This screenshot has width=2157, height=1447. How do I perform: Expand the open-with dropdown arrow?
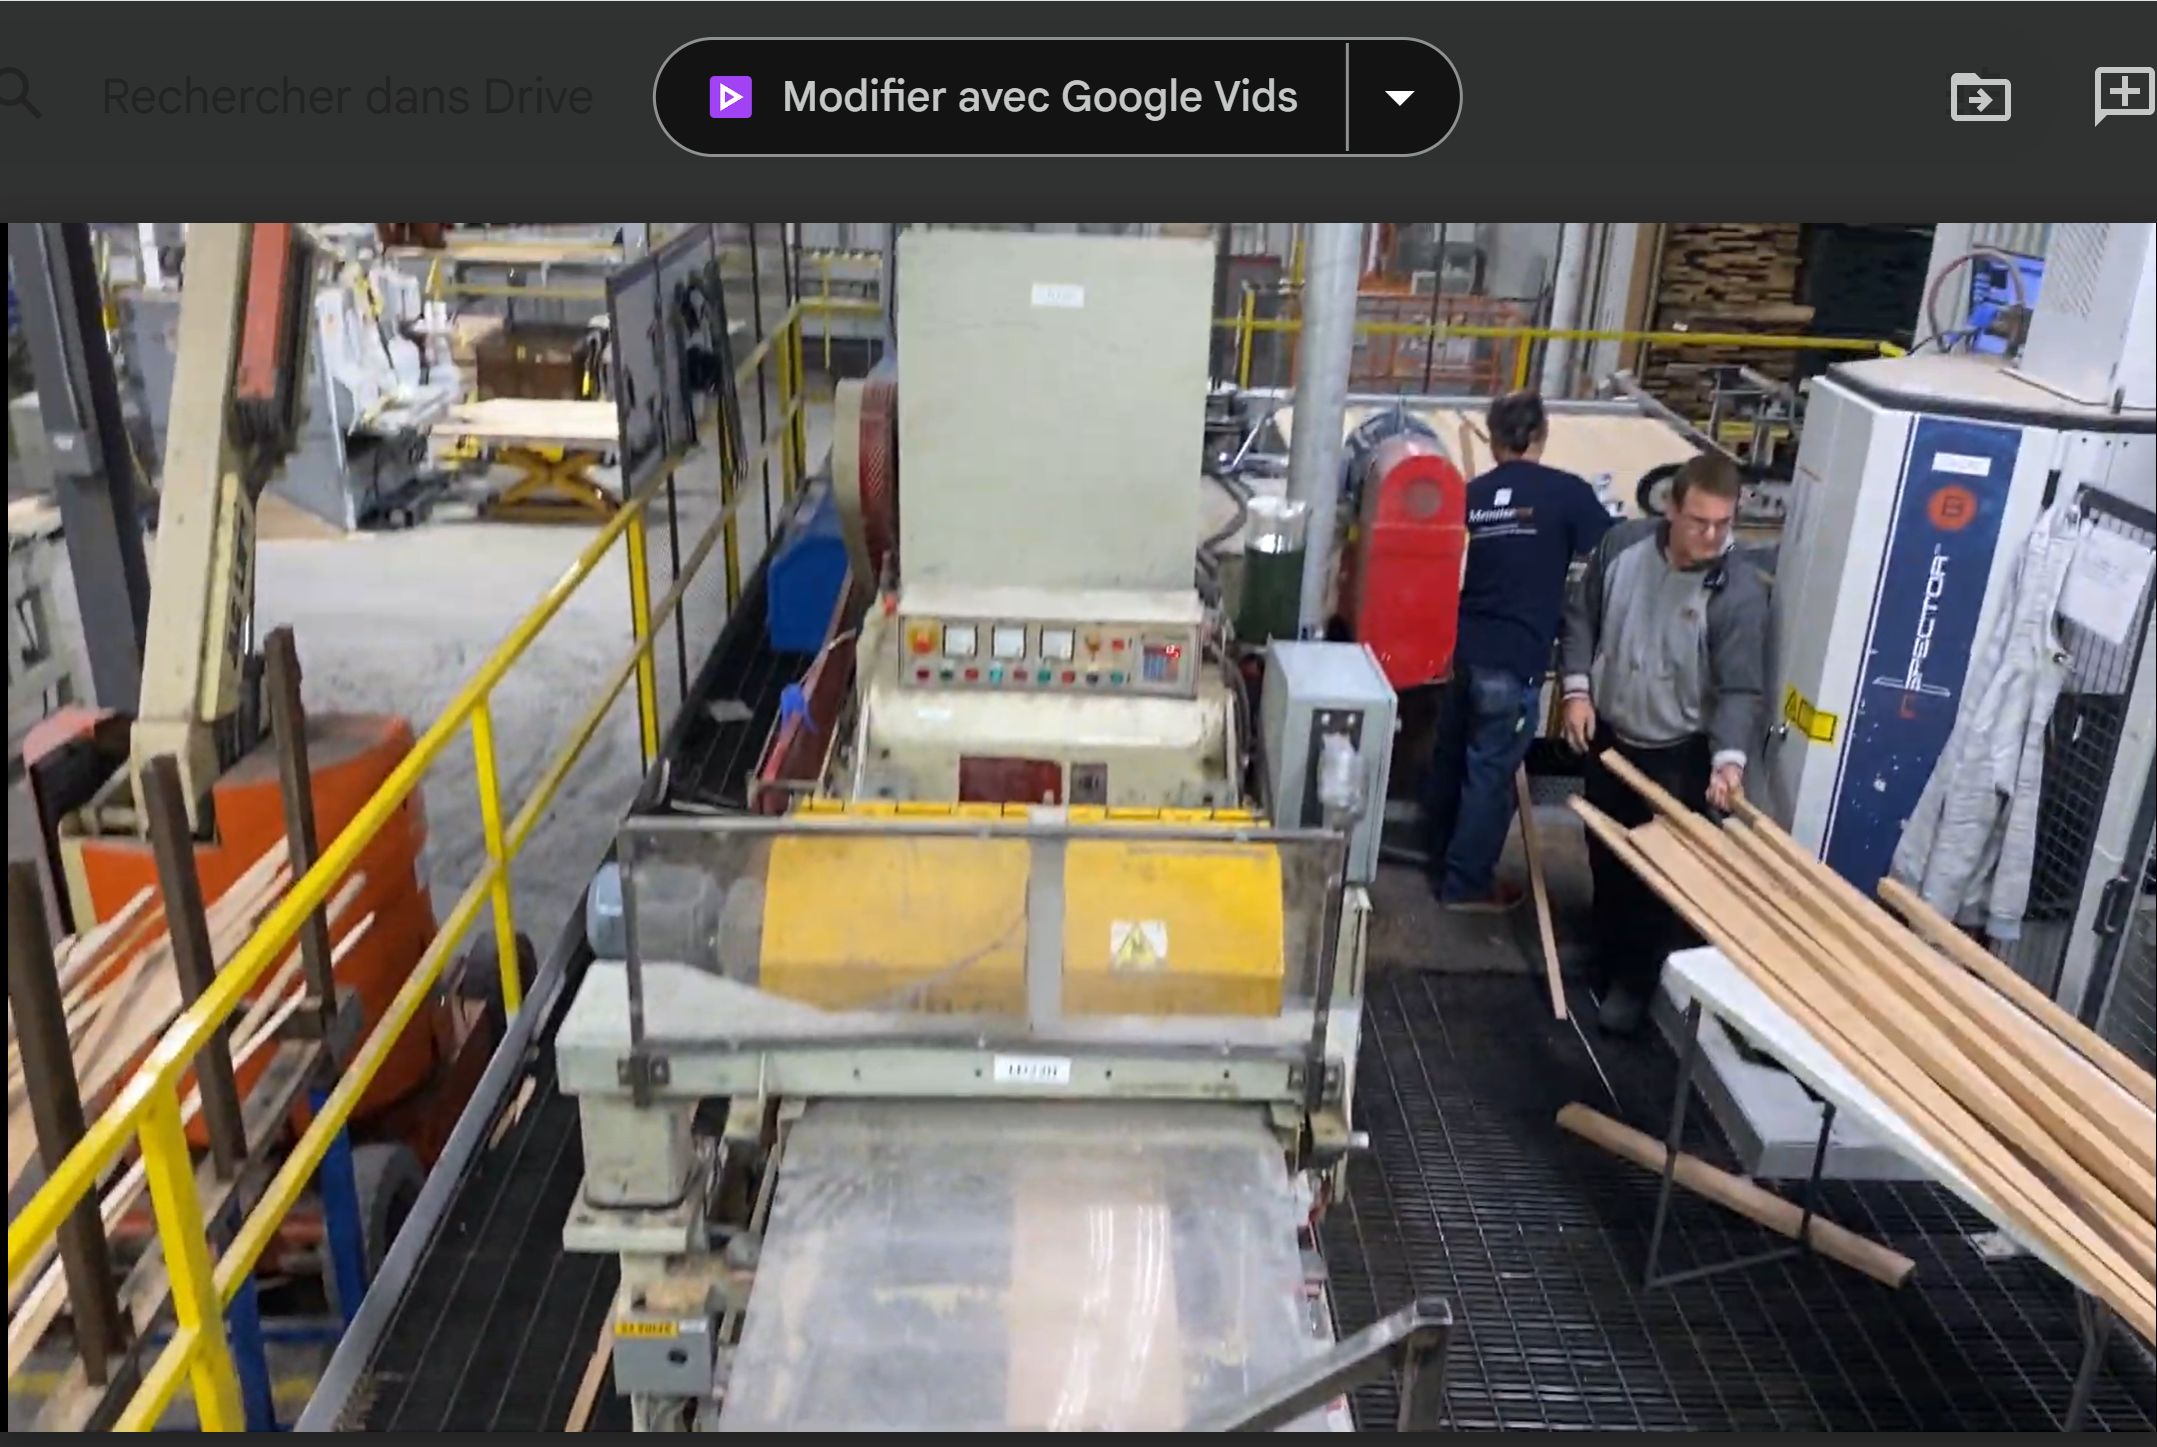pyautogui.click(x=1400, y=97)
